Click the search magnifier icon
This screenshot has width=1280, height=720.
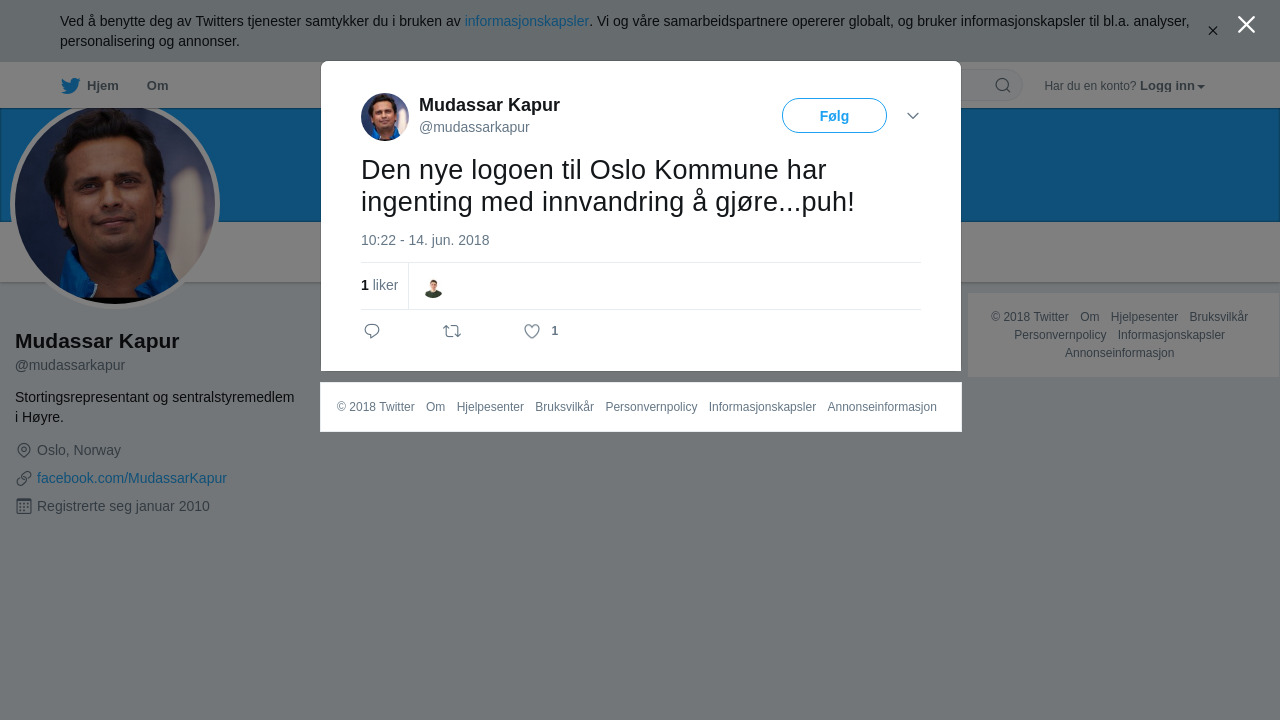click(1003, 85)
